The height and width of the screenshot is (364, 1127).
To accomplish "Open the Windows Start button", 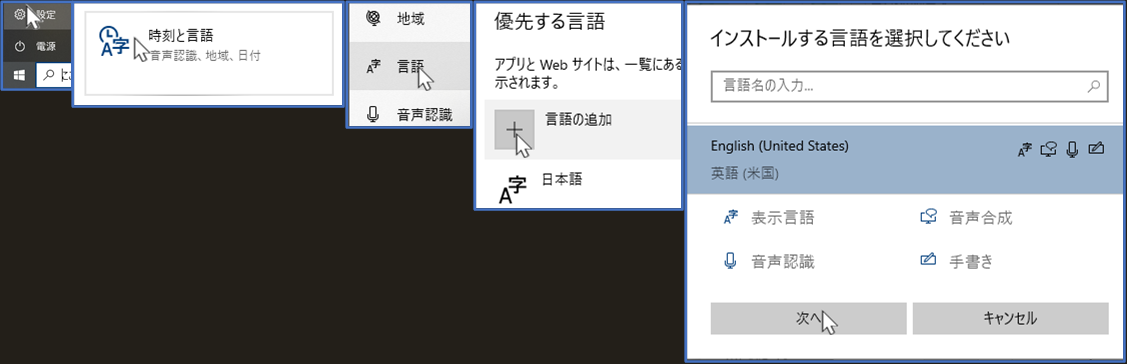I will (19, 74).
